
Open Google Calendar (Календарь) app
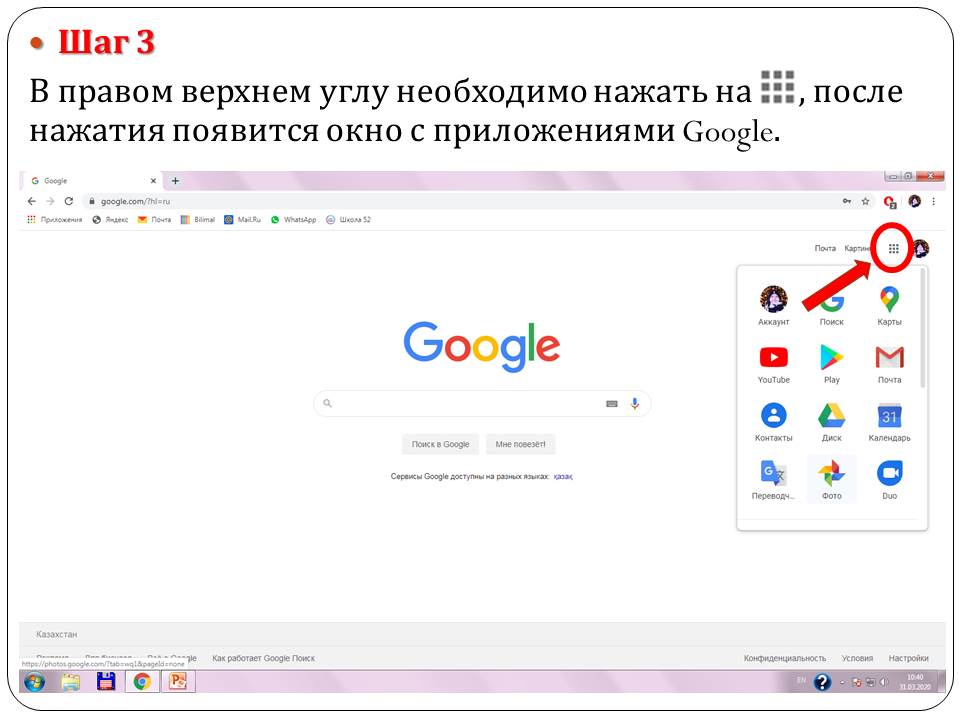(889, 416)
